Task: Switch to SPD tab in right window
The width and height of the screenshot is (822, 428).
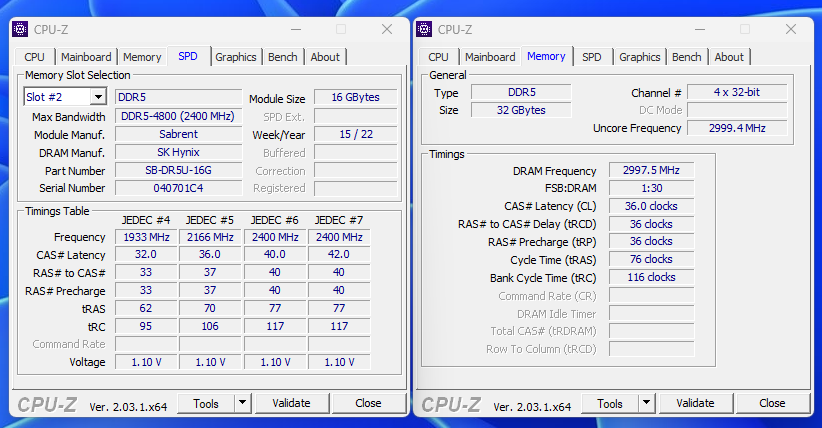Action: click(x=591, y=57)
